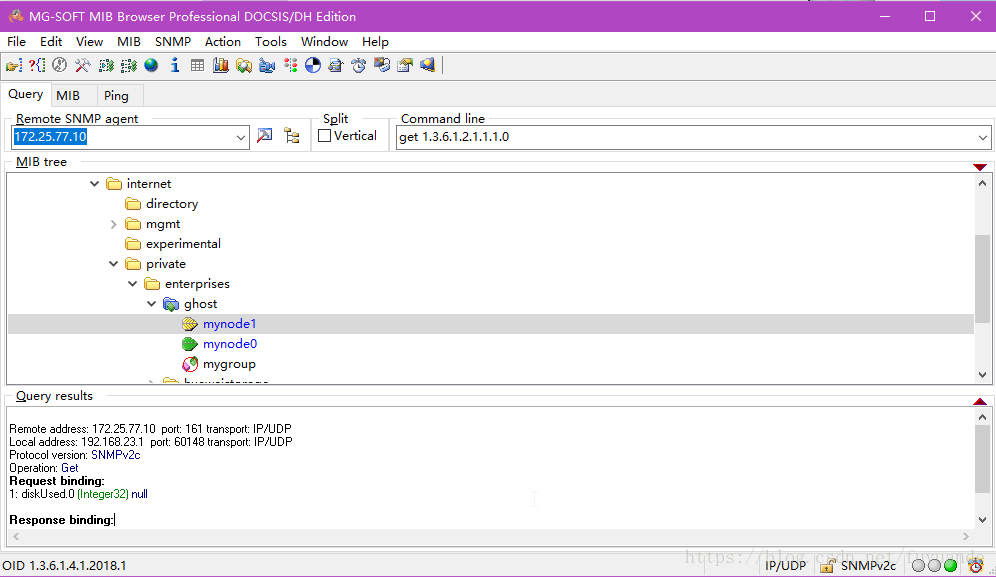The width and height of the screenshot is (996, 577).
Task: Open the Remote SNMP agent dropdown
Action: tap(241, 137)
